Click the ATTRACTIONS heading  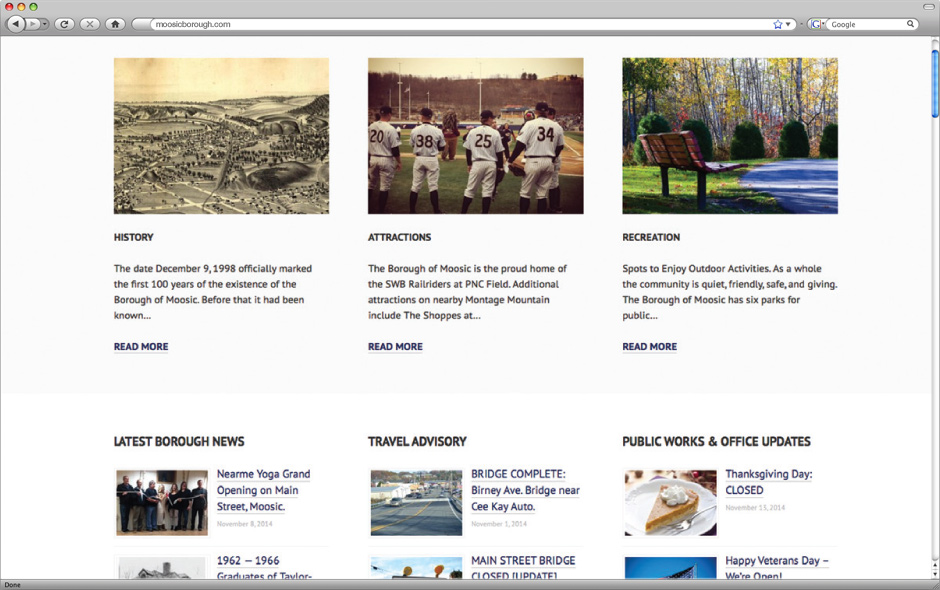pos(399,237)
